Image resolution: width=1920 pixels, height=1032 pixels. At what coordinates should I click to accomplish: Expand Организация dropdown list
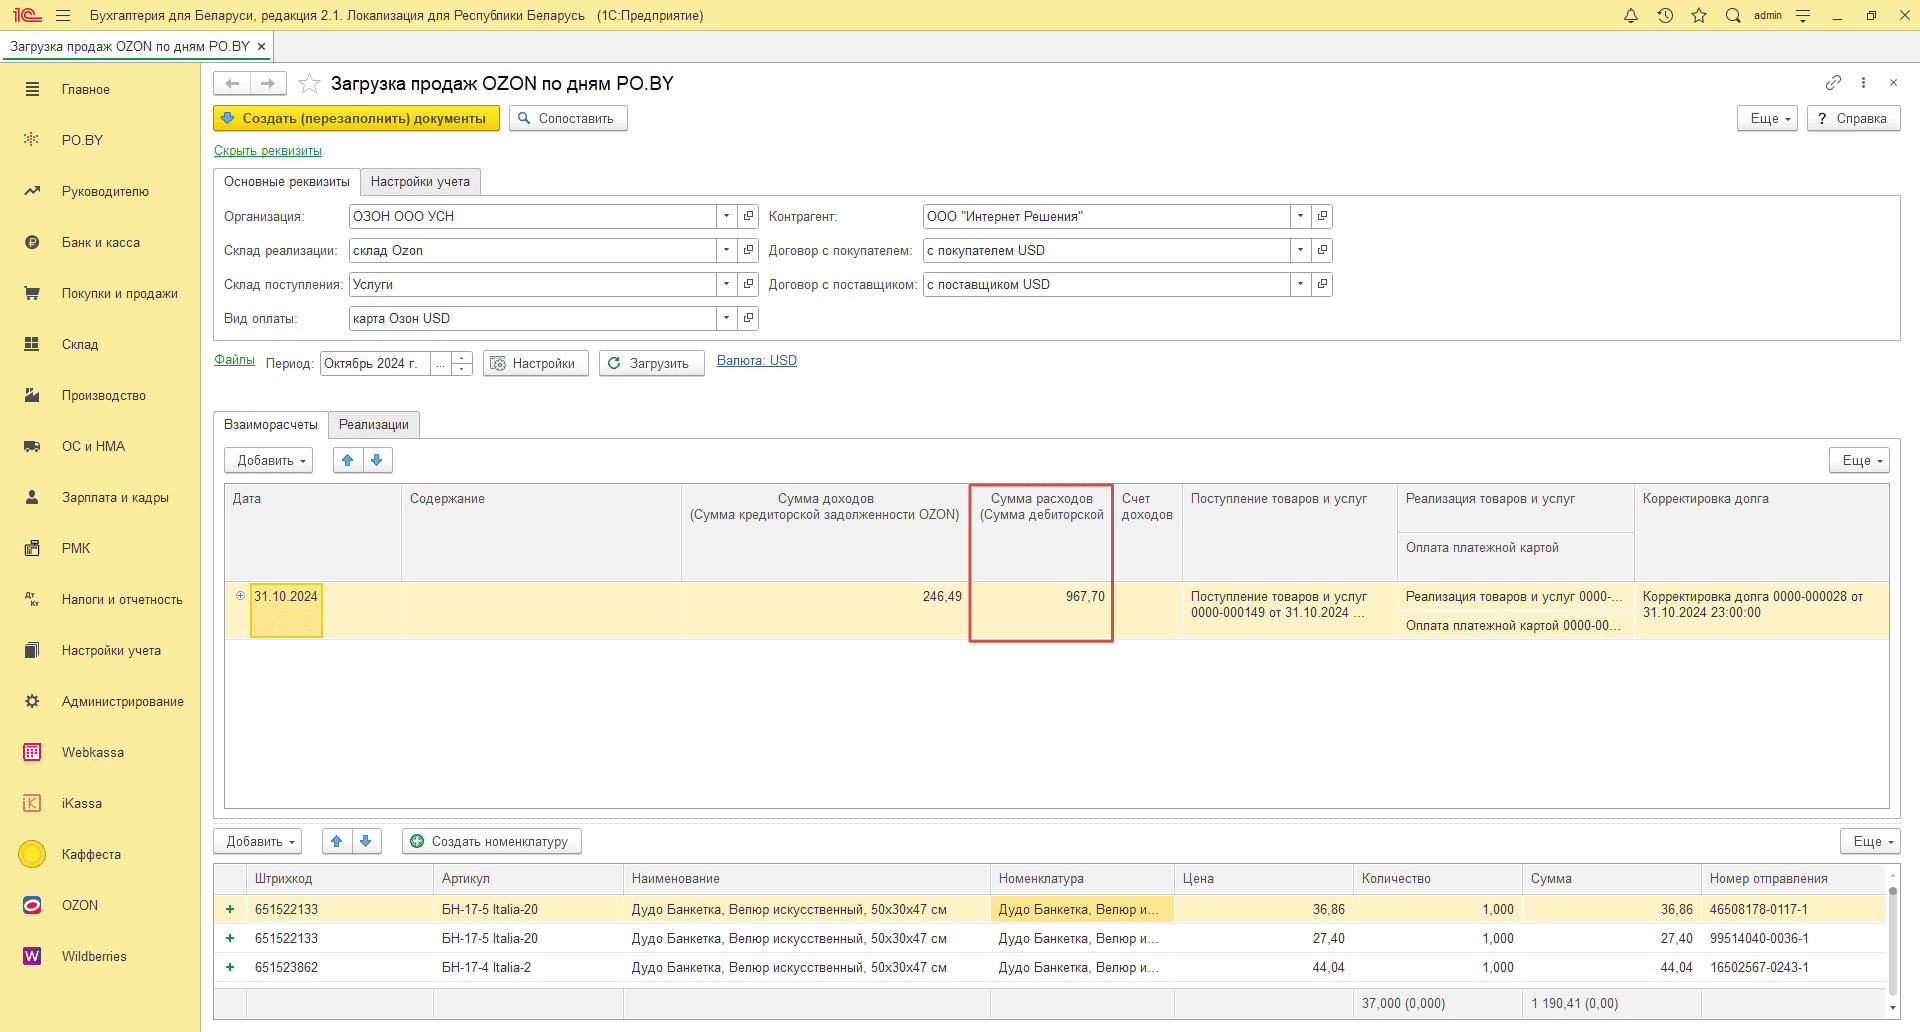727,216
